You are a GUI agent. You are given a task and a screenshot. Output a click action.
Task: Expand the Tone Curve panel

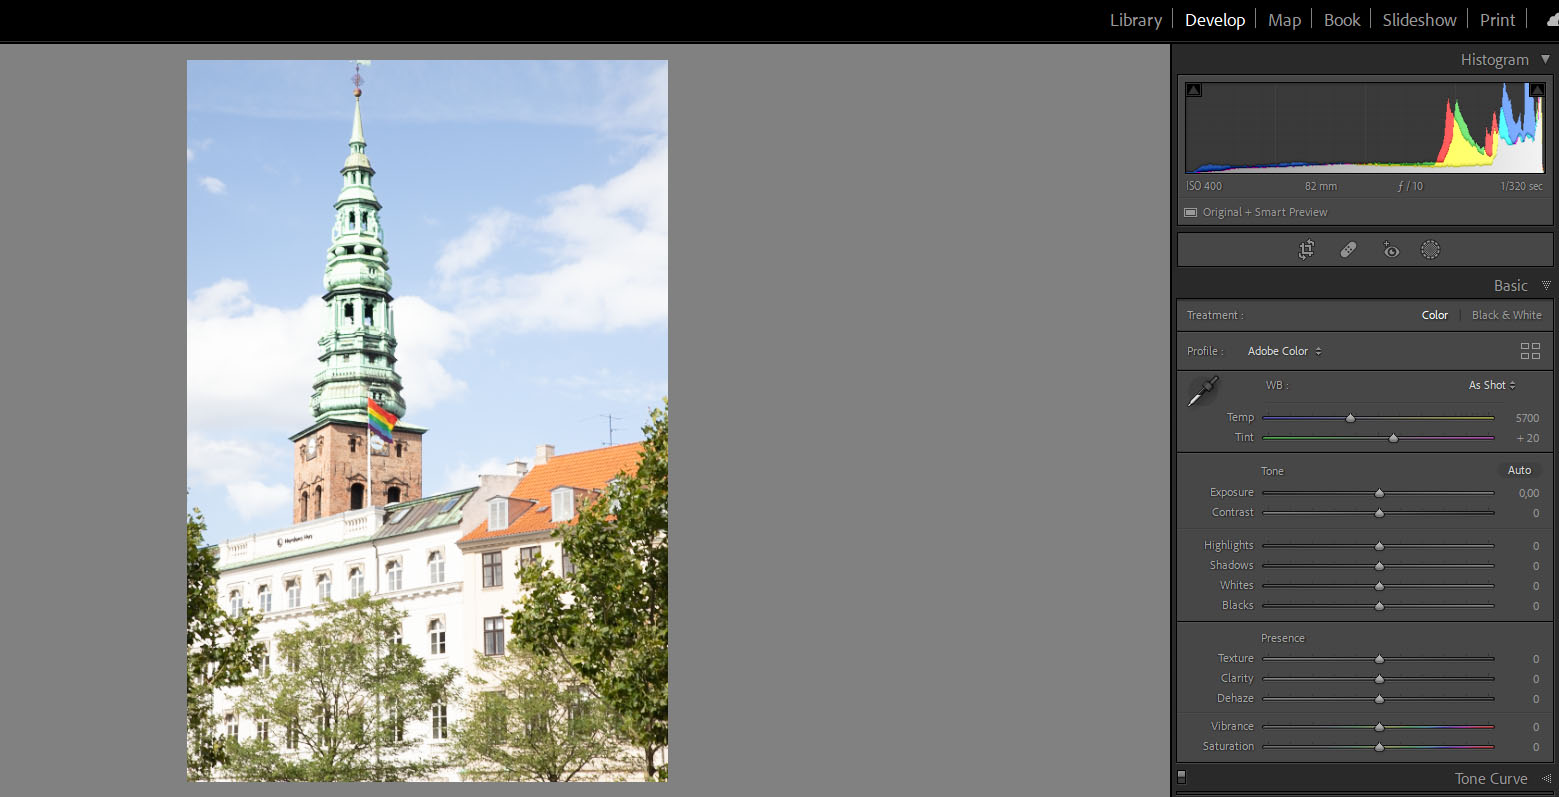click(1546, 778)
